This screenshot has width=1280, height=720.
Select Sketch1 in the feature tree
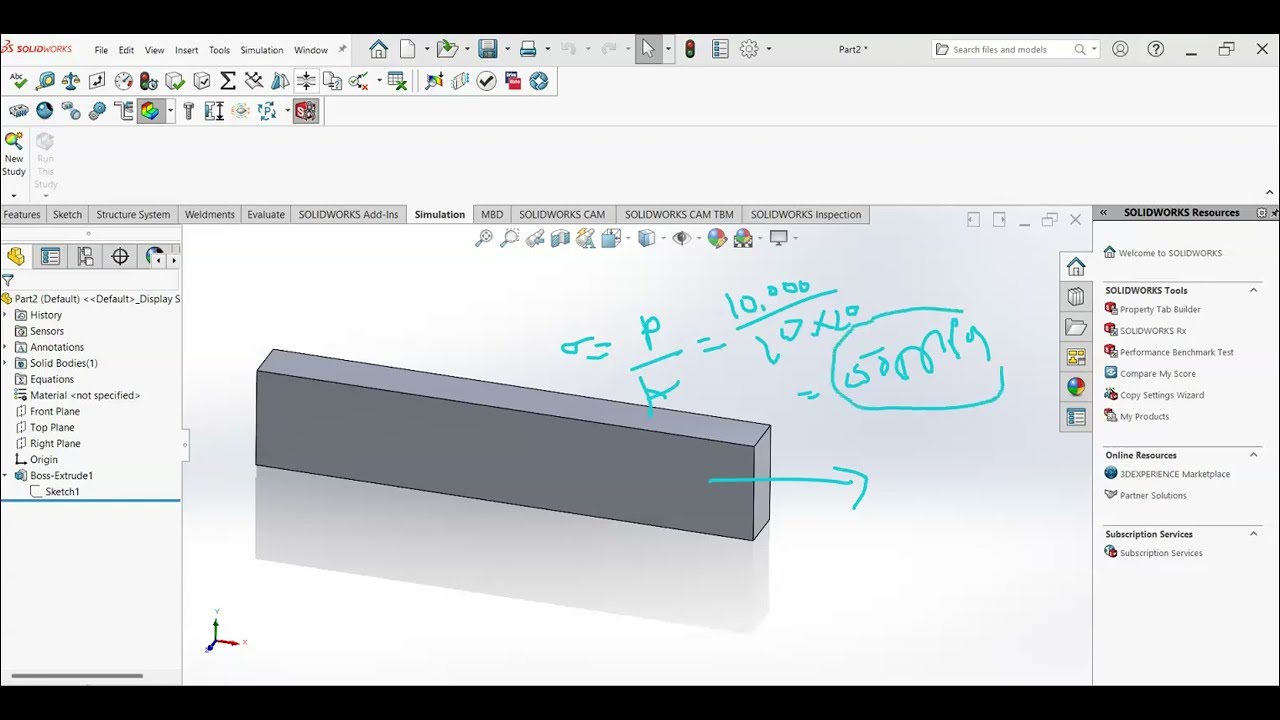62,491
